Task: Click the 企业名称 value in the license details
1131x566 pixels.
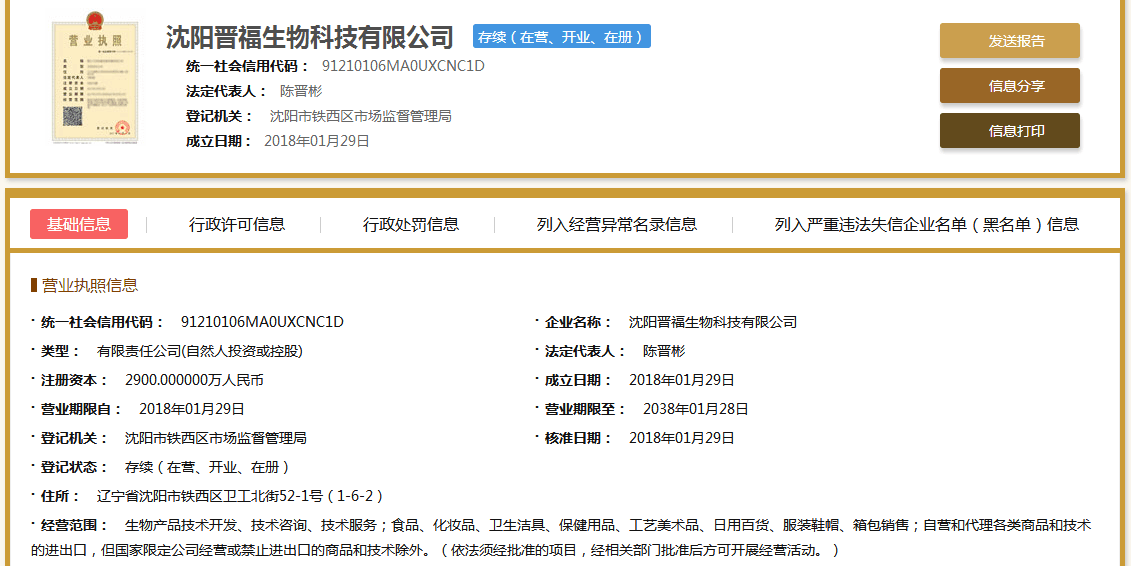Action: coord(712,322)
